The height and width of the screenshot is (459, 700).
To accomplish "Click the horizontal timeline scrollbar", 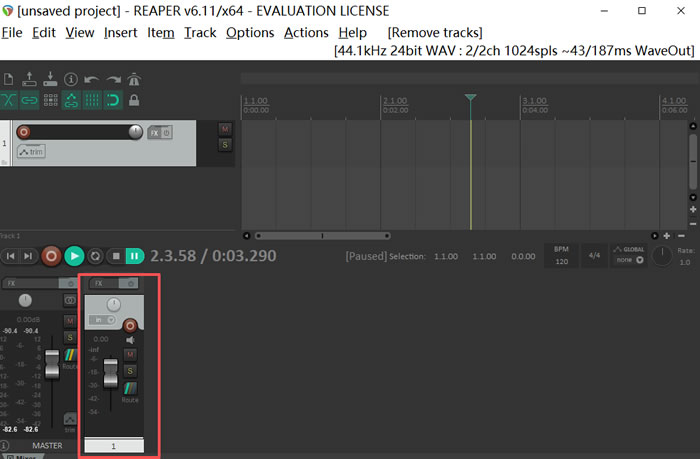I will point(322,236).
